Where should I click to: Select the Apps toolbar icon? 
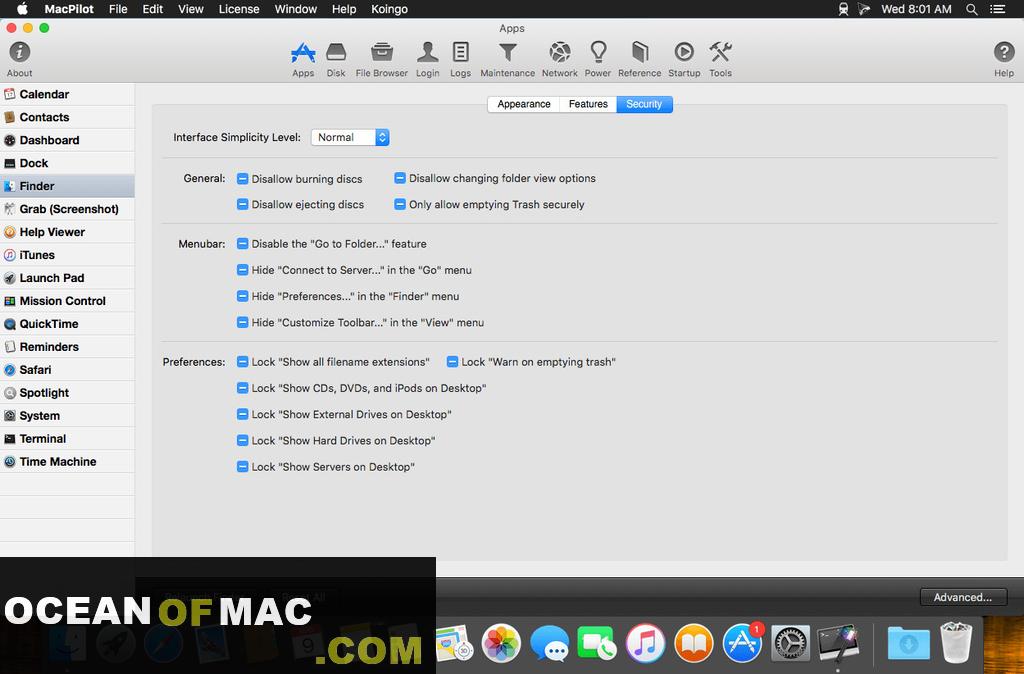(x=303, y=59)
